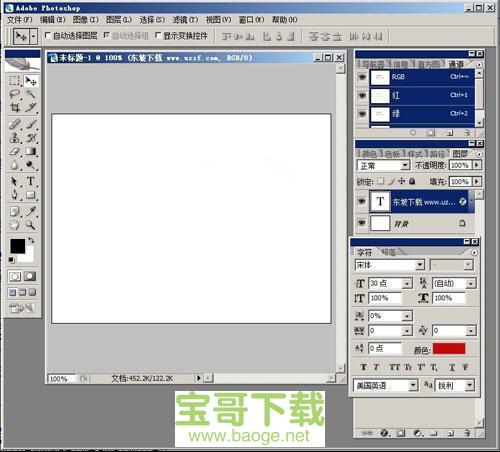Select the Magic Wand tool
This screenshot has height=452, width=500.
coord(31,94)
